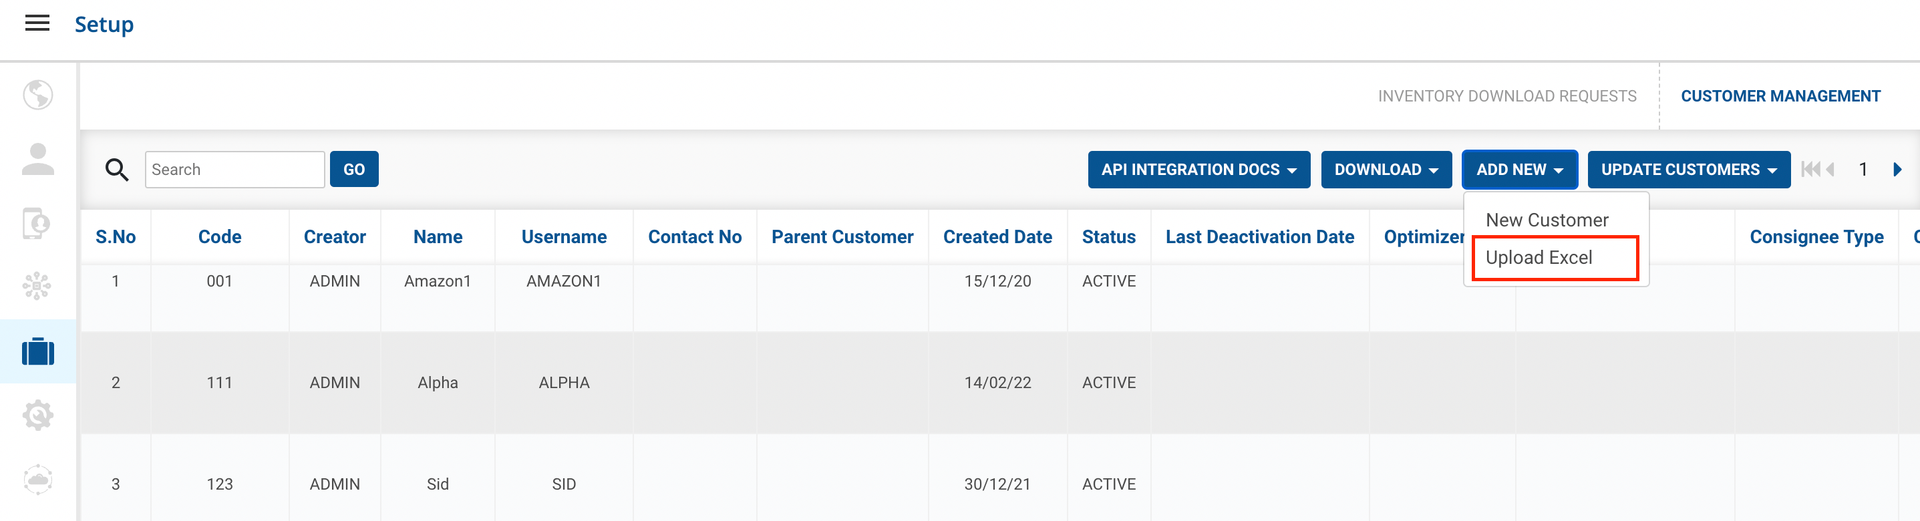Open the gear settings sidebar icon

click(38, 415)
